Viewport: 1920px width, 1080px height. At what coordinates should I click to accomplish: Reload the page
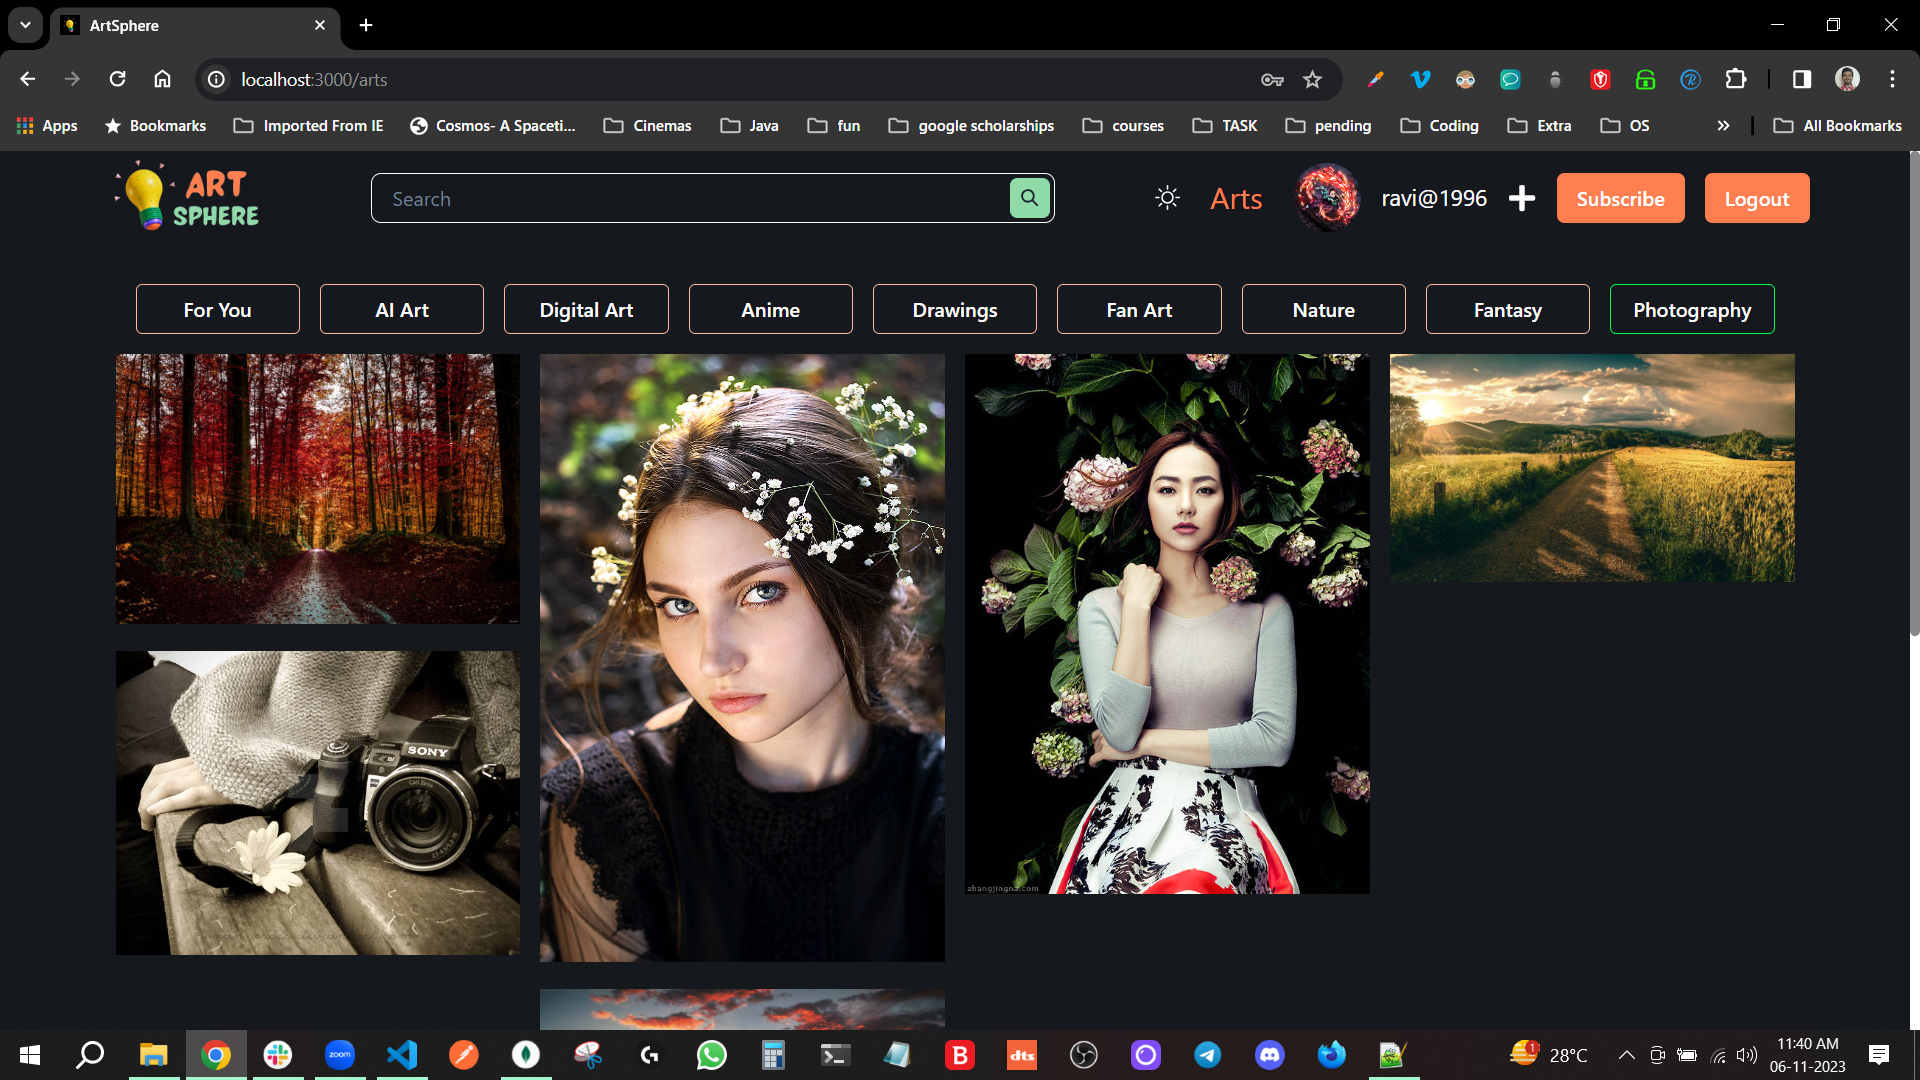click(x=117, y=80)
